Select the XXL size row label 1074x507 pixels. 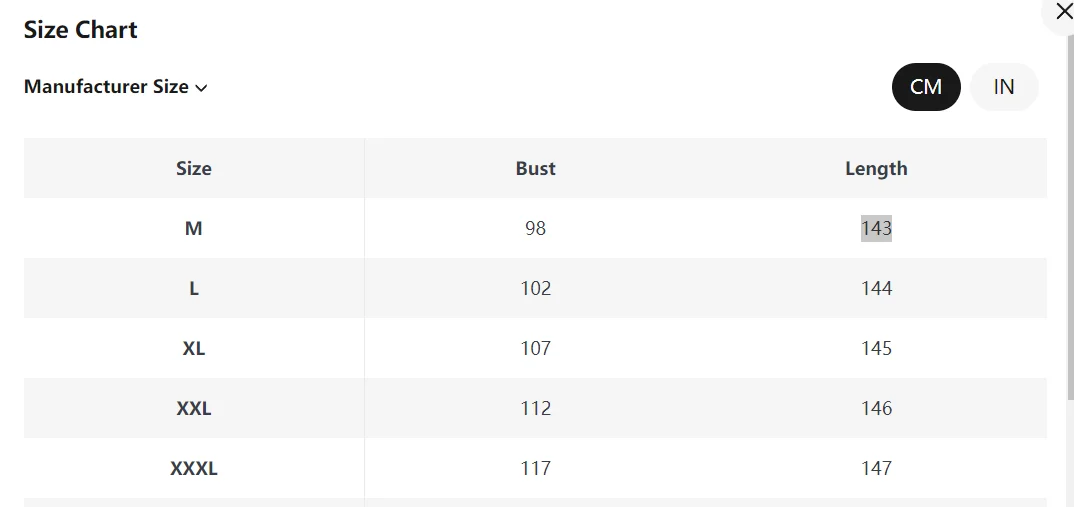(x=194, y=408)
